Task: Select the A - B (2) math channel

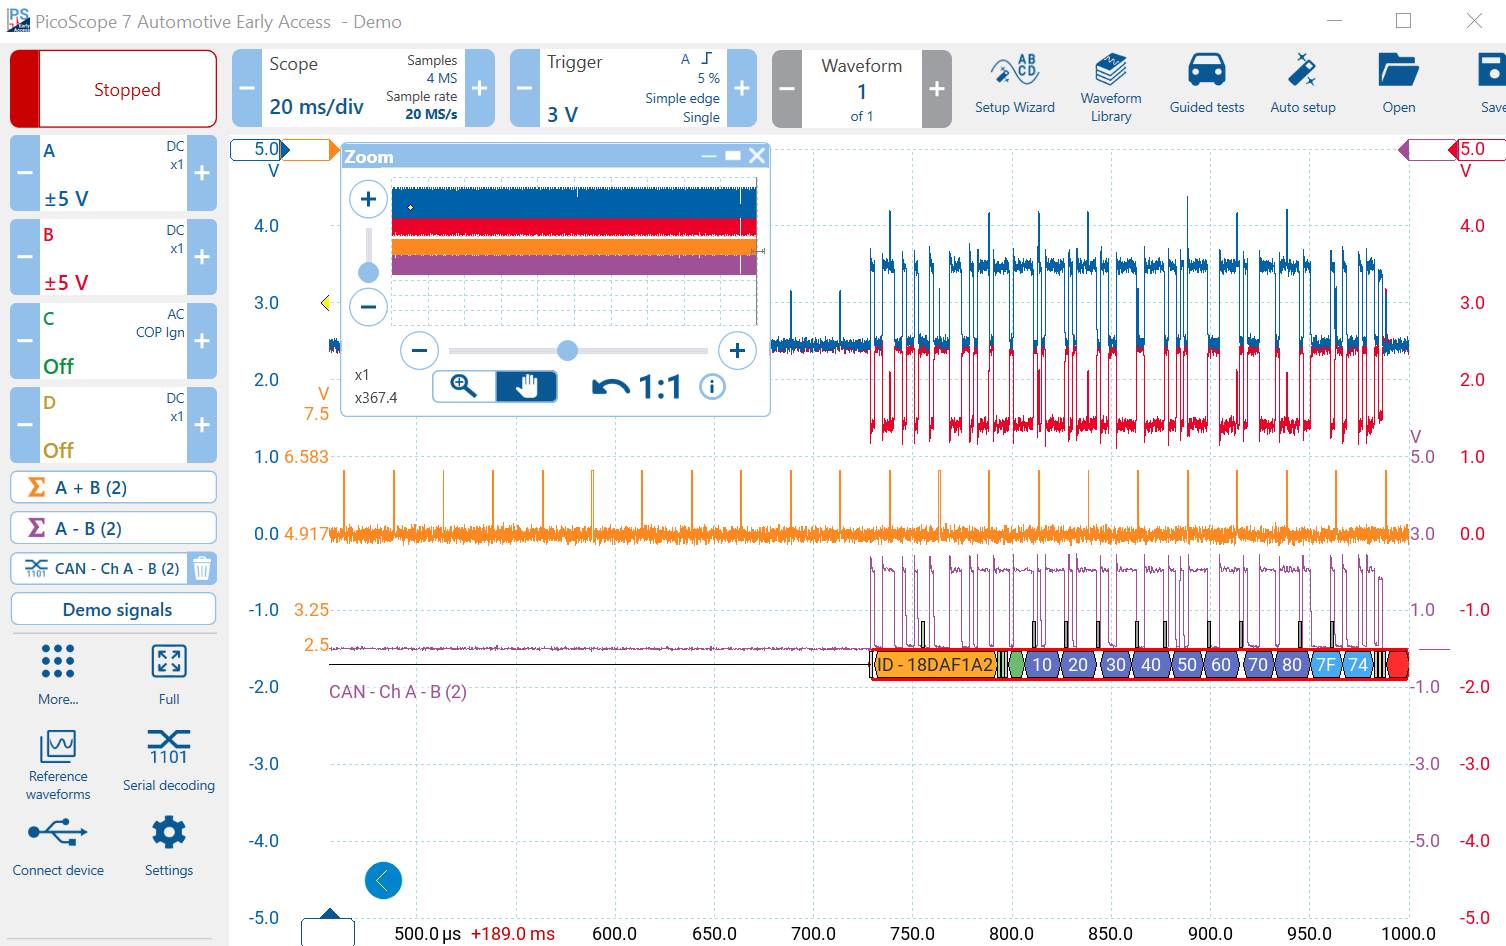Action: (x=113, y=528)
